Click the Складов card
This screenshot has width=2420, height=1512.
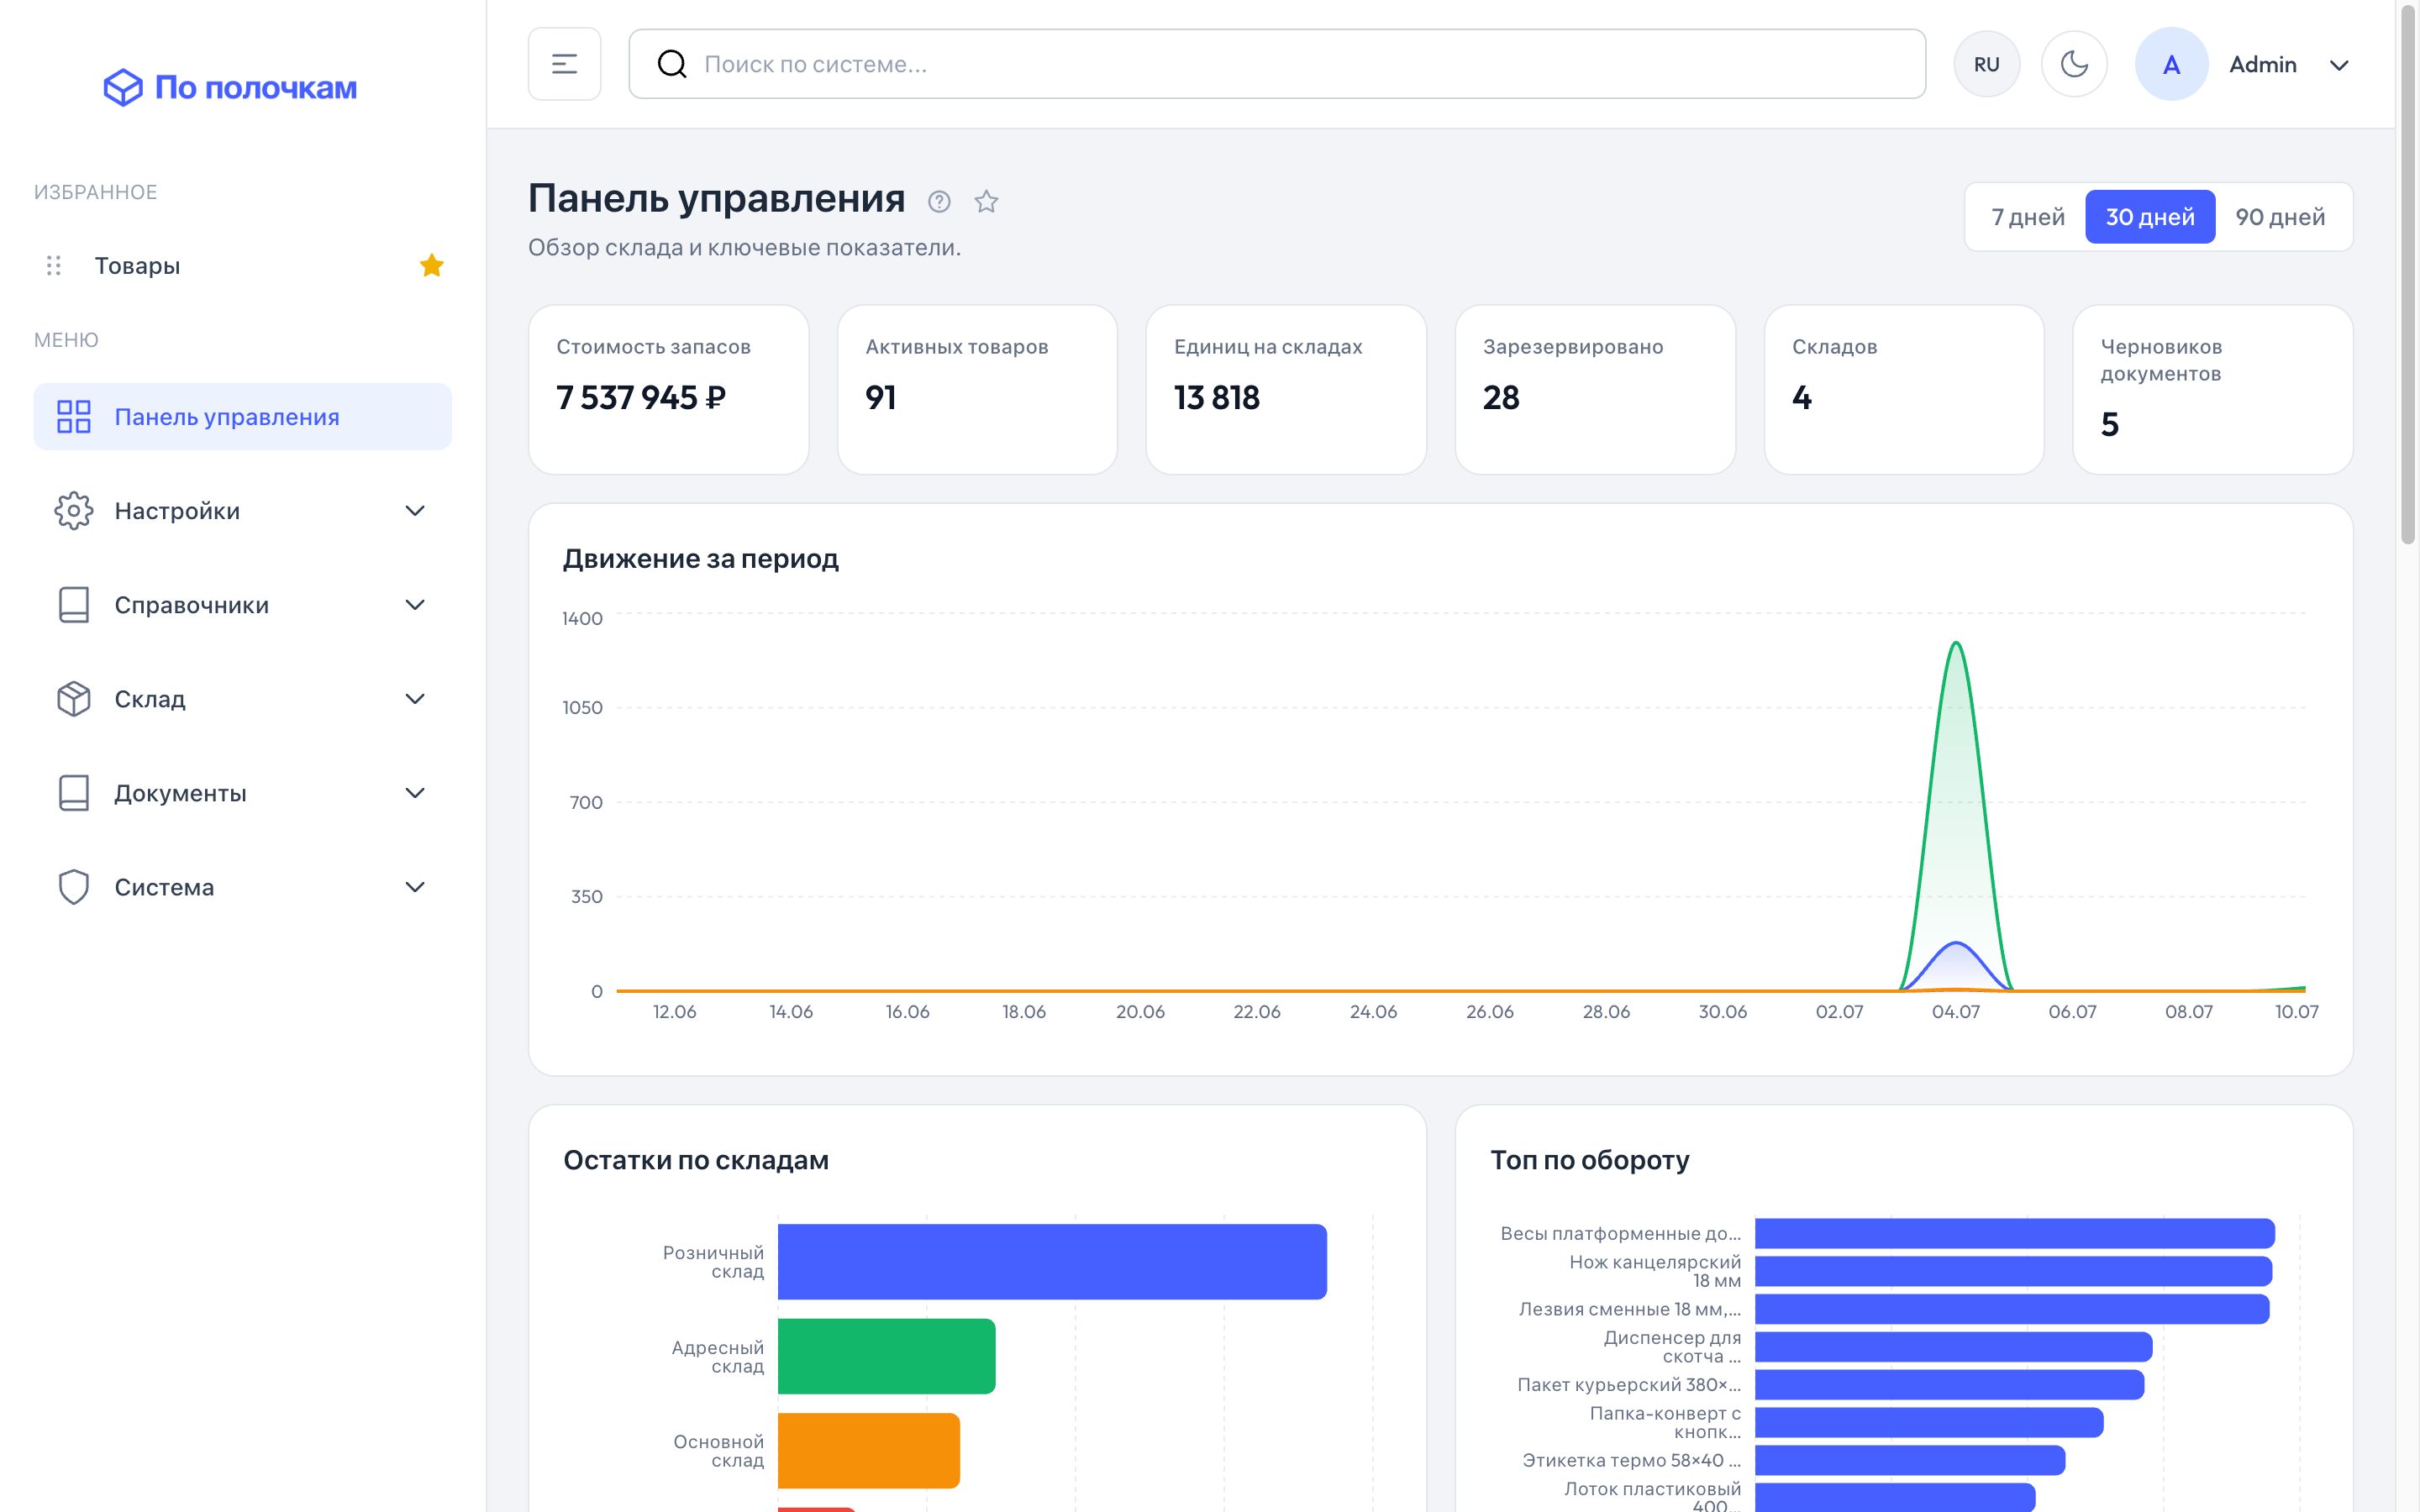coord(1903,389)
